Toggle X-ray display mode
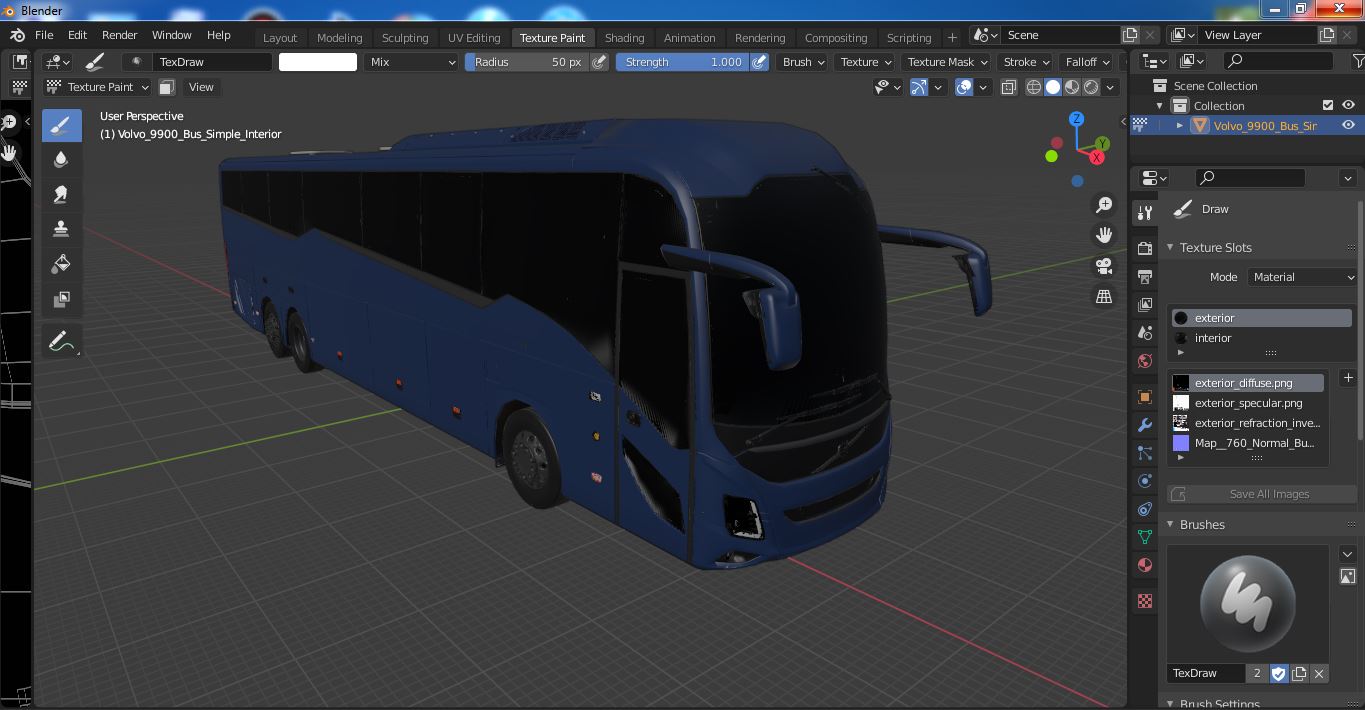 (1008, 87)
